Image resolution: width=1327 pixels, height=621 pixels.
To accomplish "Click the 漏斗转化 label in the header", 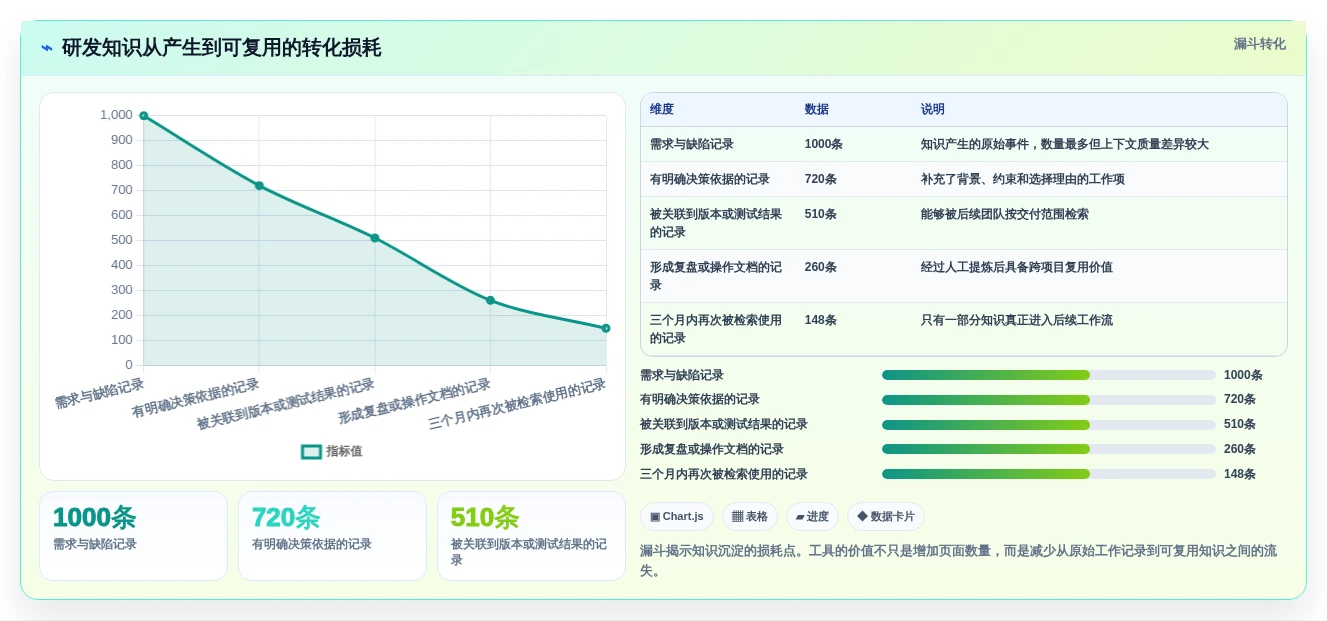I will 1259,44.
